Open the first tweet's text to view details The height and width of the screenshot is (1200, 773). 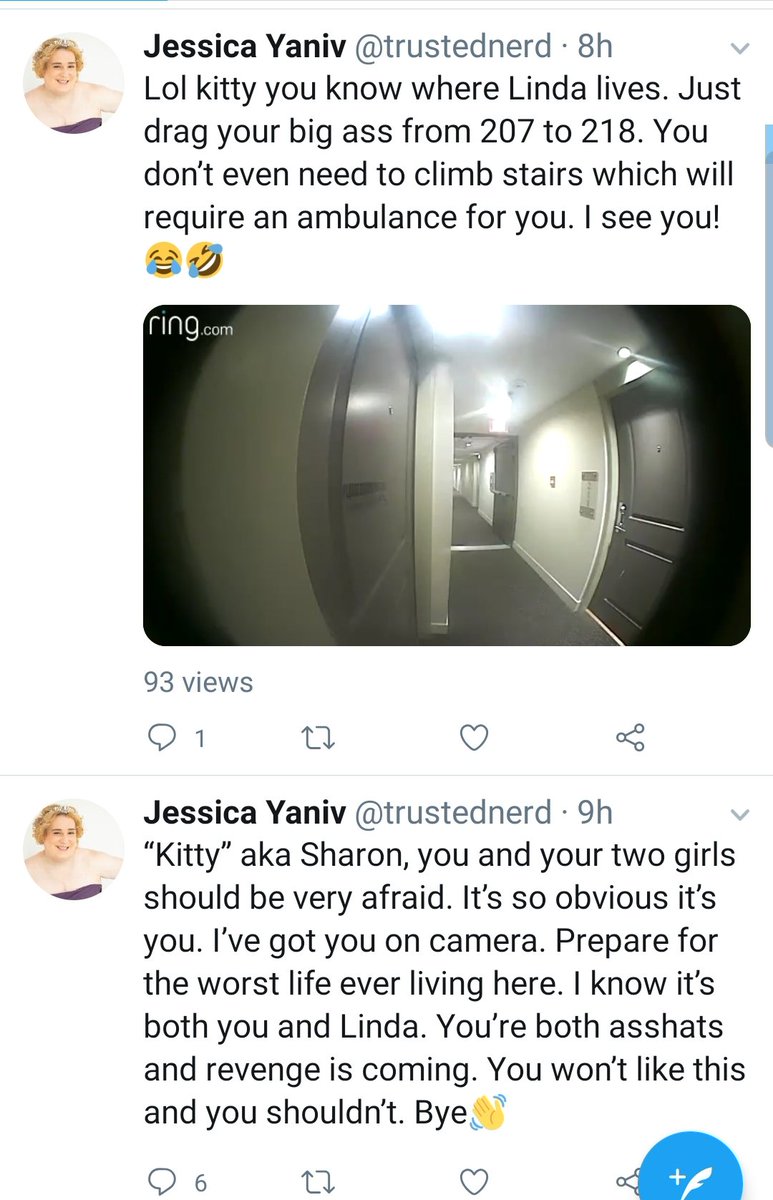[443, 174]
